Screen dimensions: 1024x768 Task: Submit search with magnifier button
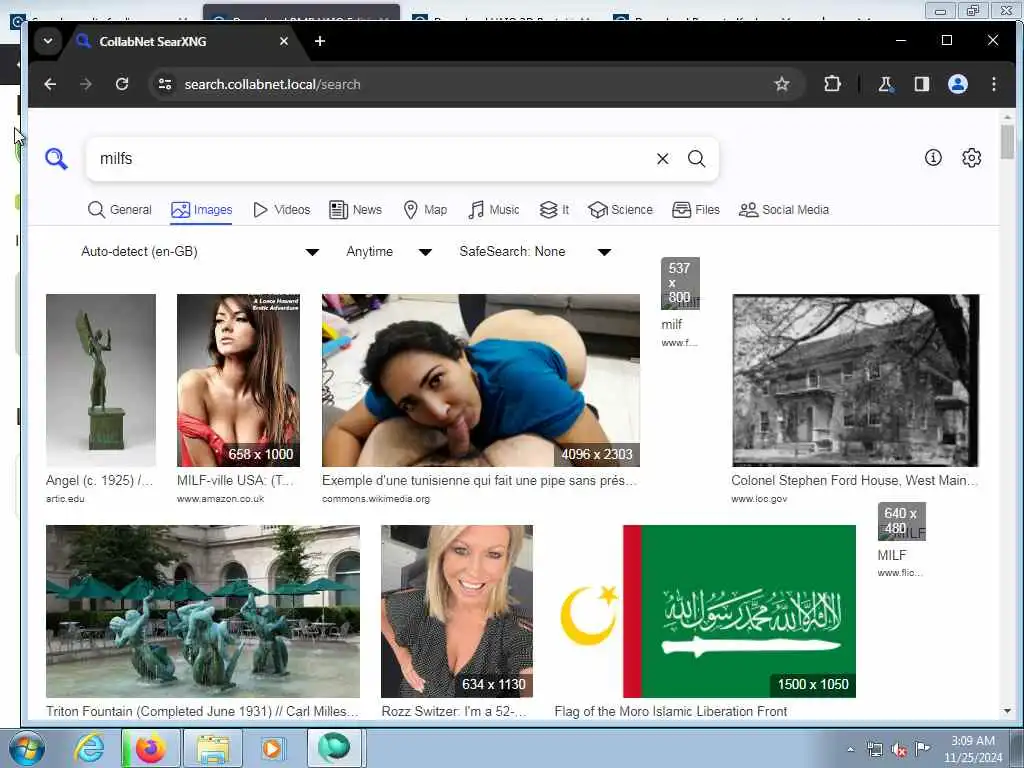tap(696, 159)
